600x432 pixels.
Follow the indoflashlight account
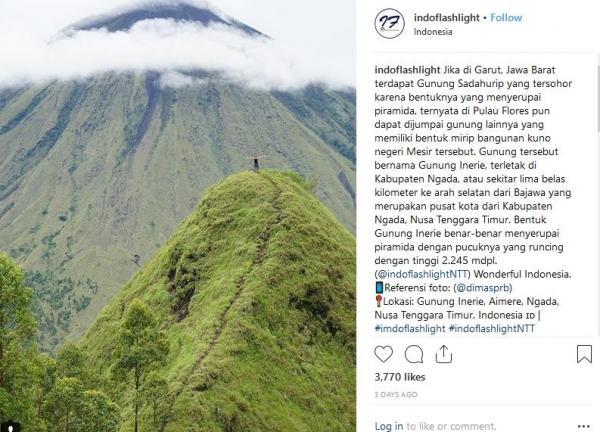(506, 18)
